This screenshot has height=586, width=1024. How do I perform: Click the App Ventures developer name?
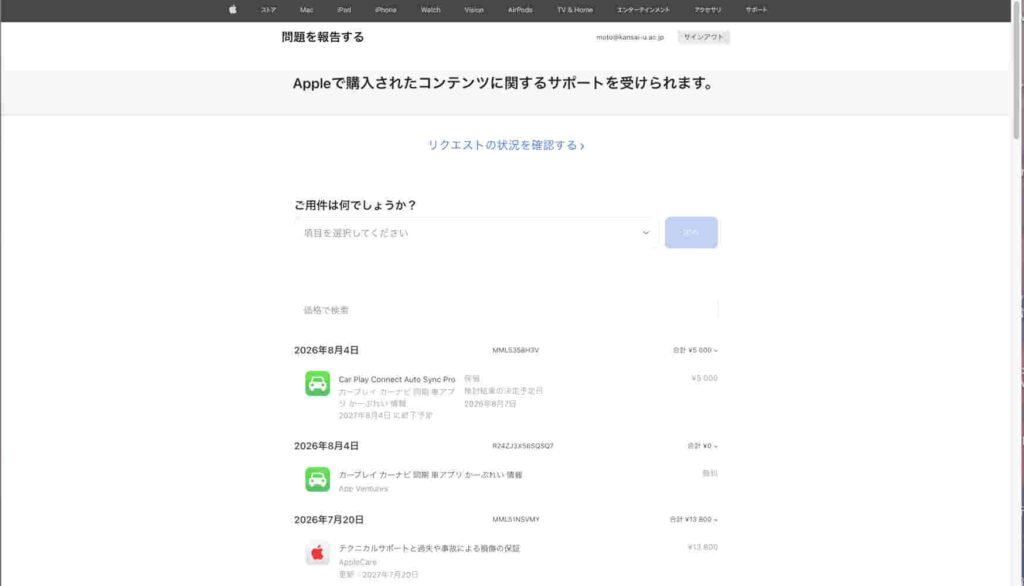[x=363, y=489]
